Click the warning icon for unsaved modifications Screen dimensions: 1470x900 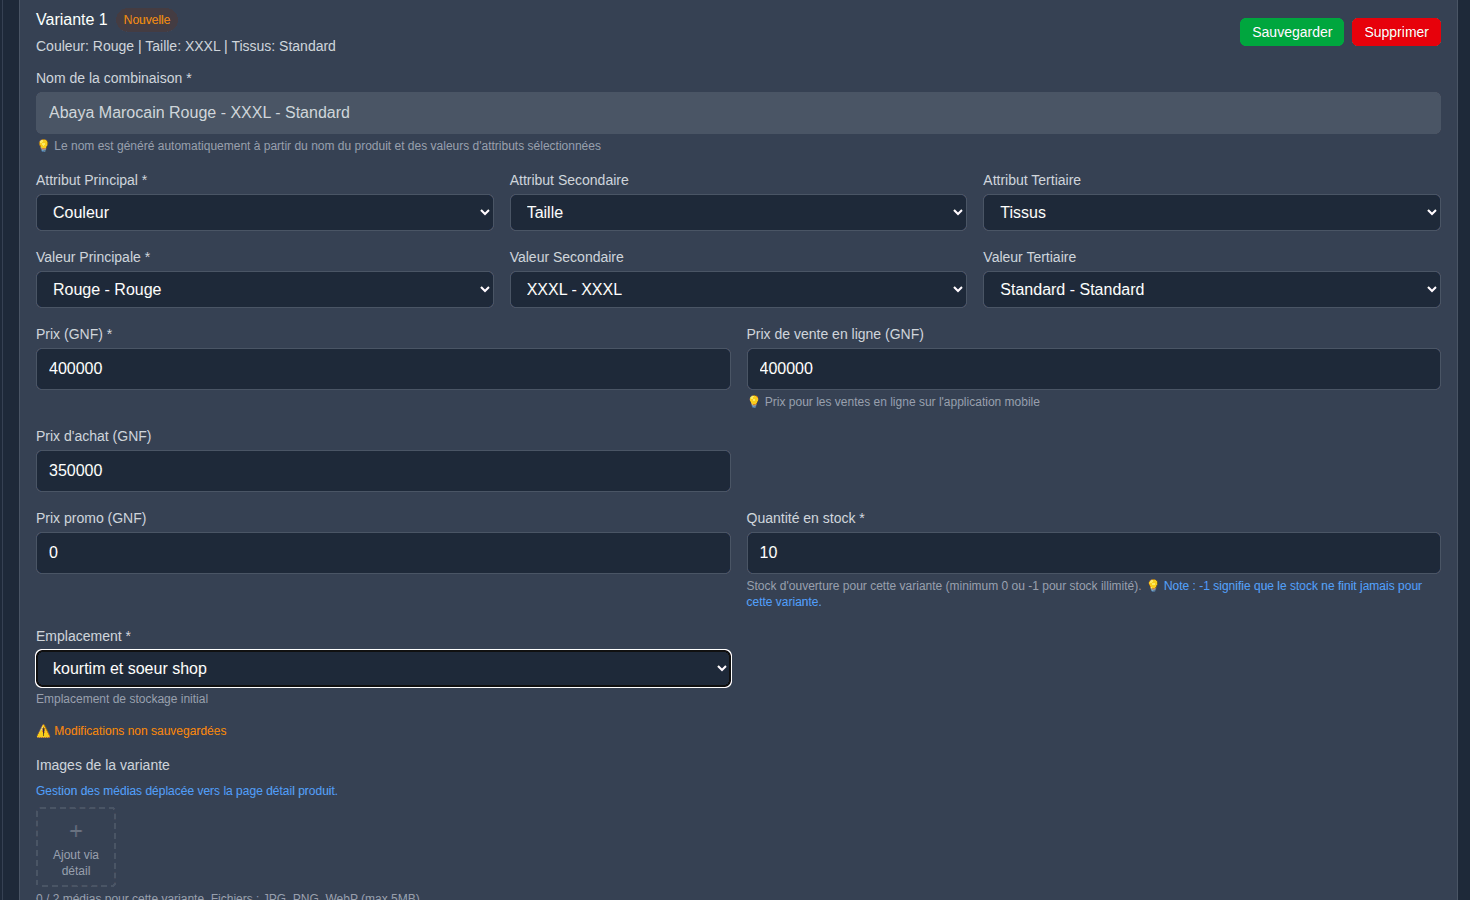(x=43, y=731)
